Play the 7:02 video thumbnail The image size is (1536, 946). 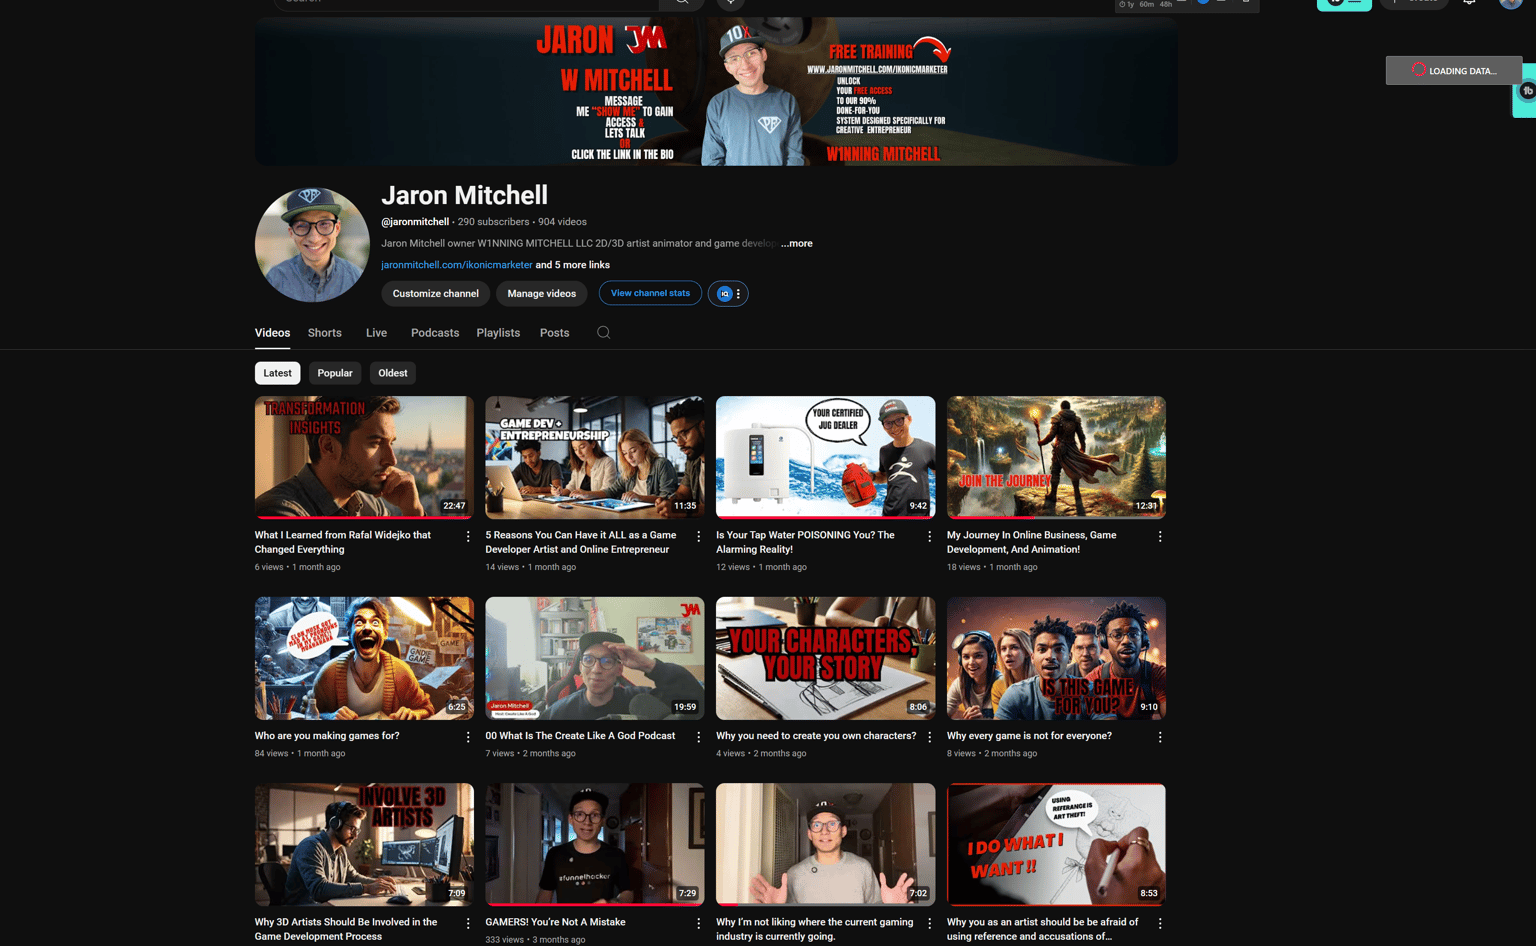click(826, 845)
